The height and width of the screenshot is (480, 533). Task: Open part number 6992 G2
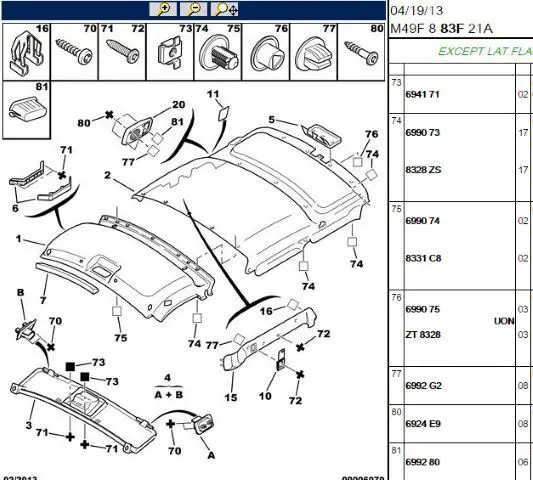(x=423, y=385)
